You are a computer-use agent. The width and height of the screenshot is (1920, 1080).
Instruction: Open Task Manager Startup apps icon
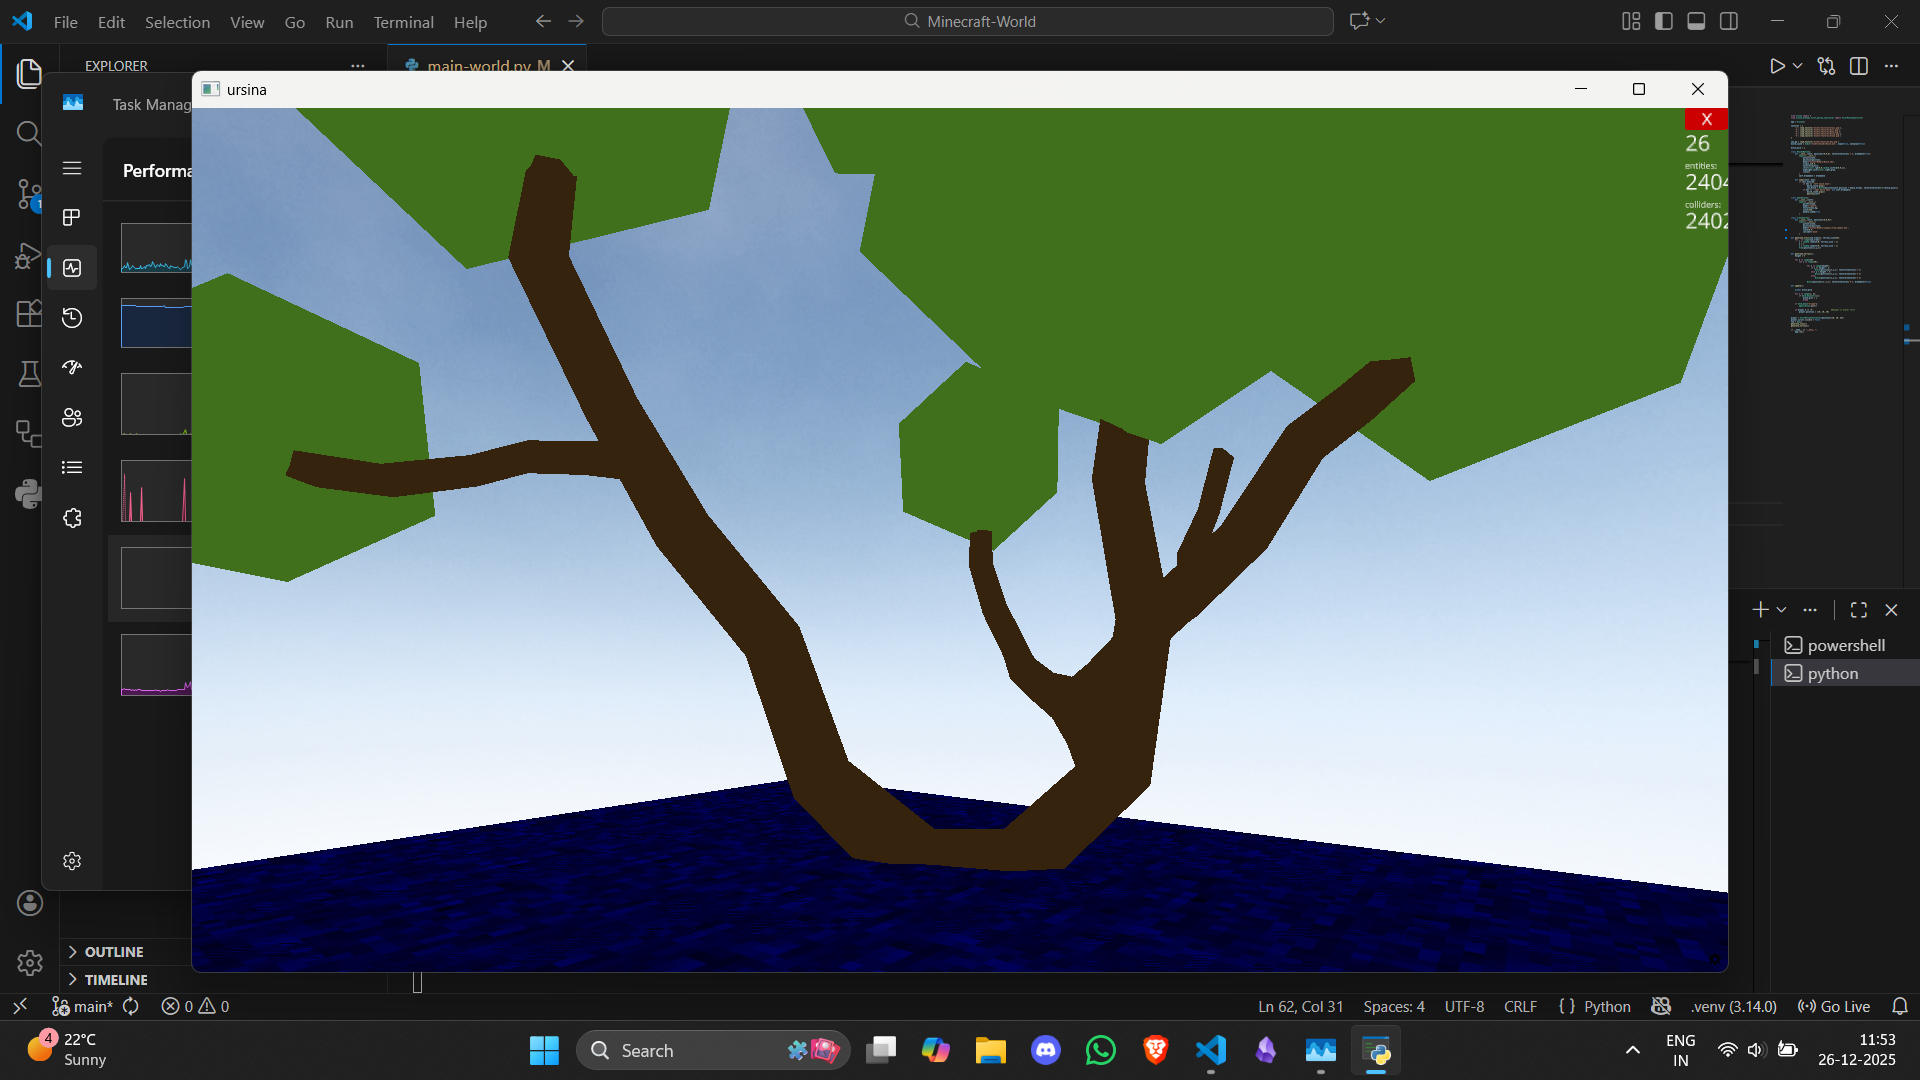[72, 368]
